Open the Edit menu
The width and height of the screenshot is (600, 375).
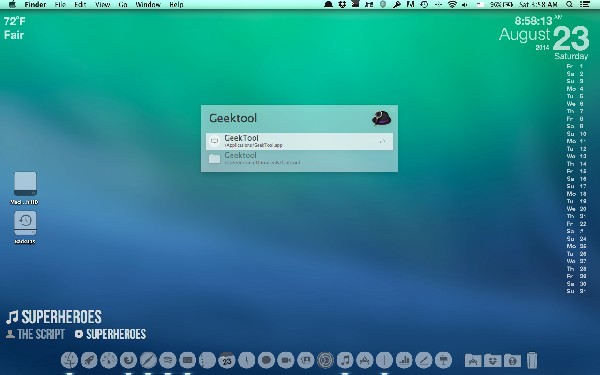point(80,5)
